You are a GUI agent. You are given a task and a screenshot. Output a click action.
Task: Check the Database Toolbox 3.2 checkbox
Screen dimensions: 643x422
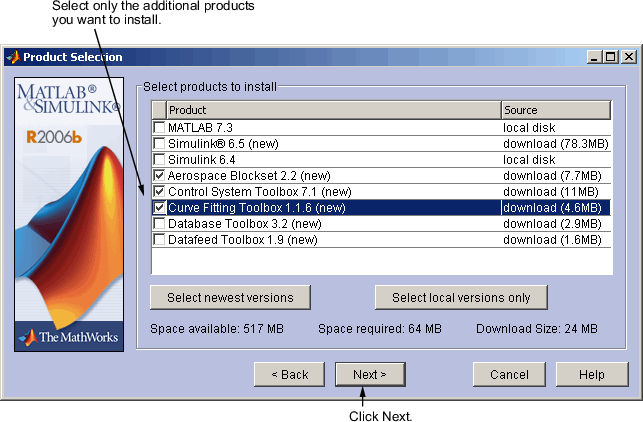159,224
